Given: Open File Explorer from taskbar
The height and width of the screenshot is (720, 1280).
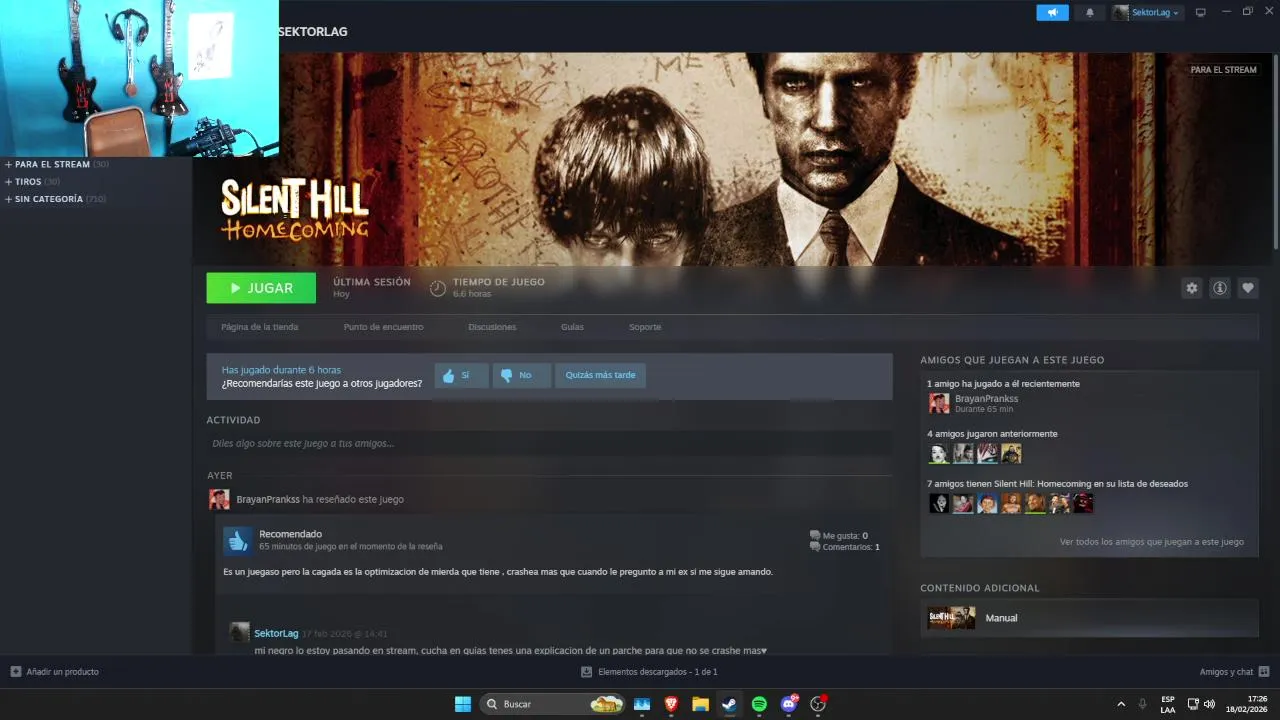Looking at the screenshot, I should coord(700,704).
